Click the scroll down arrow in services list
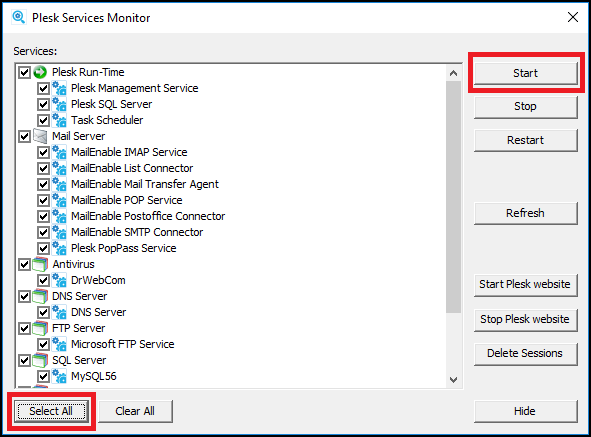This screenshot has width=591, height=437. pos(453,380)
